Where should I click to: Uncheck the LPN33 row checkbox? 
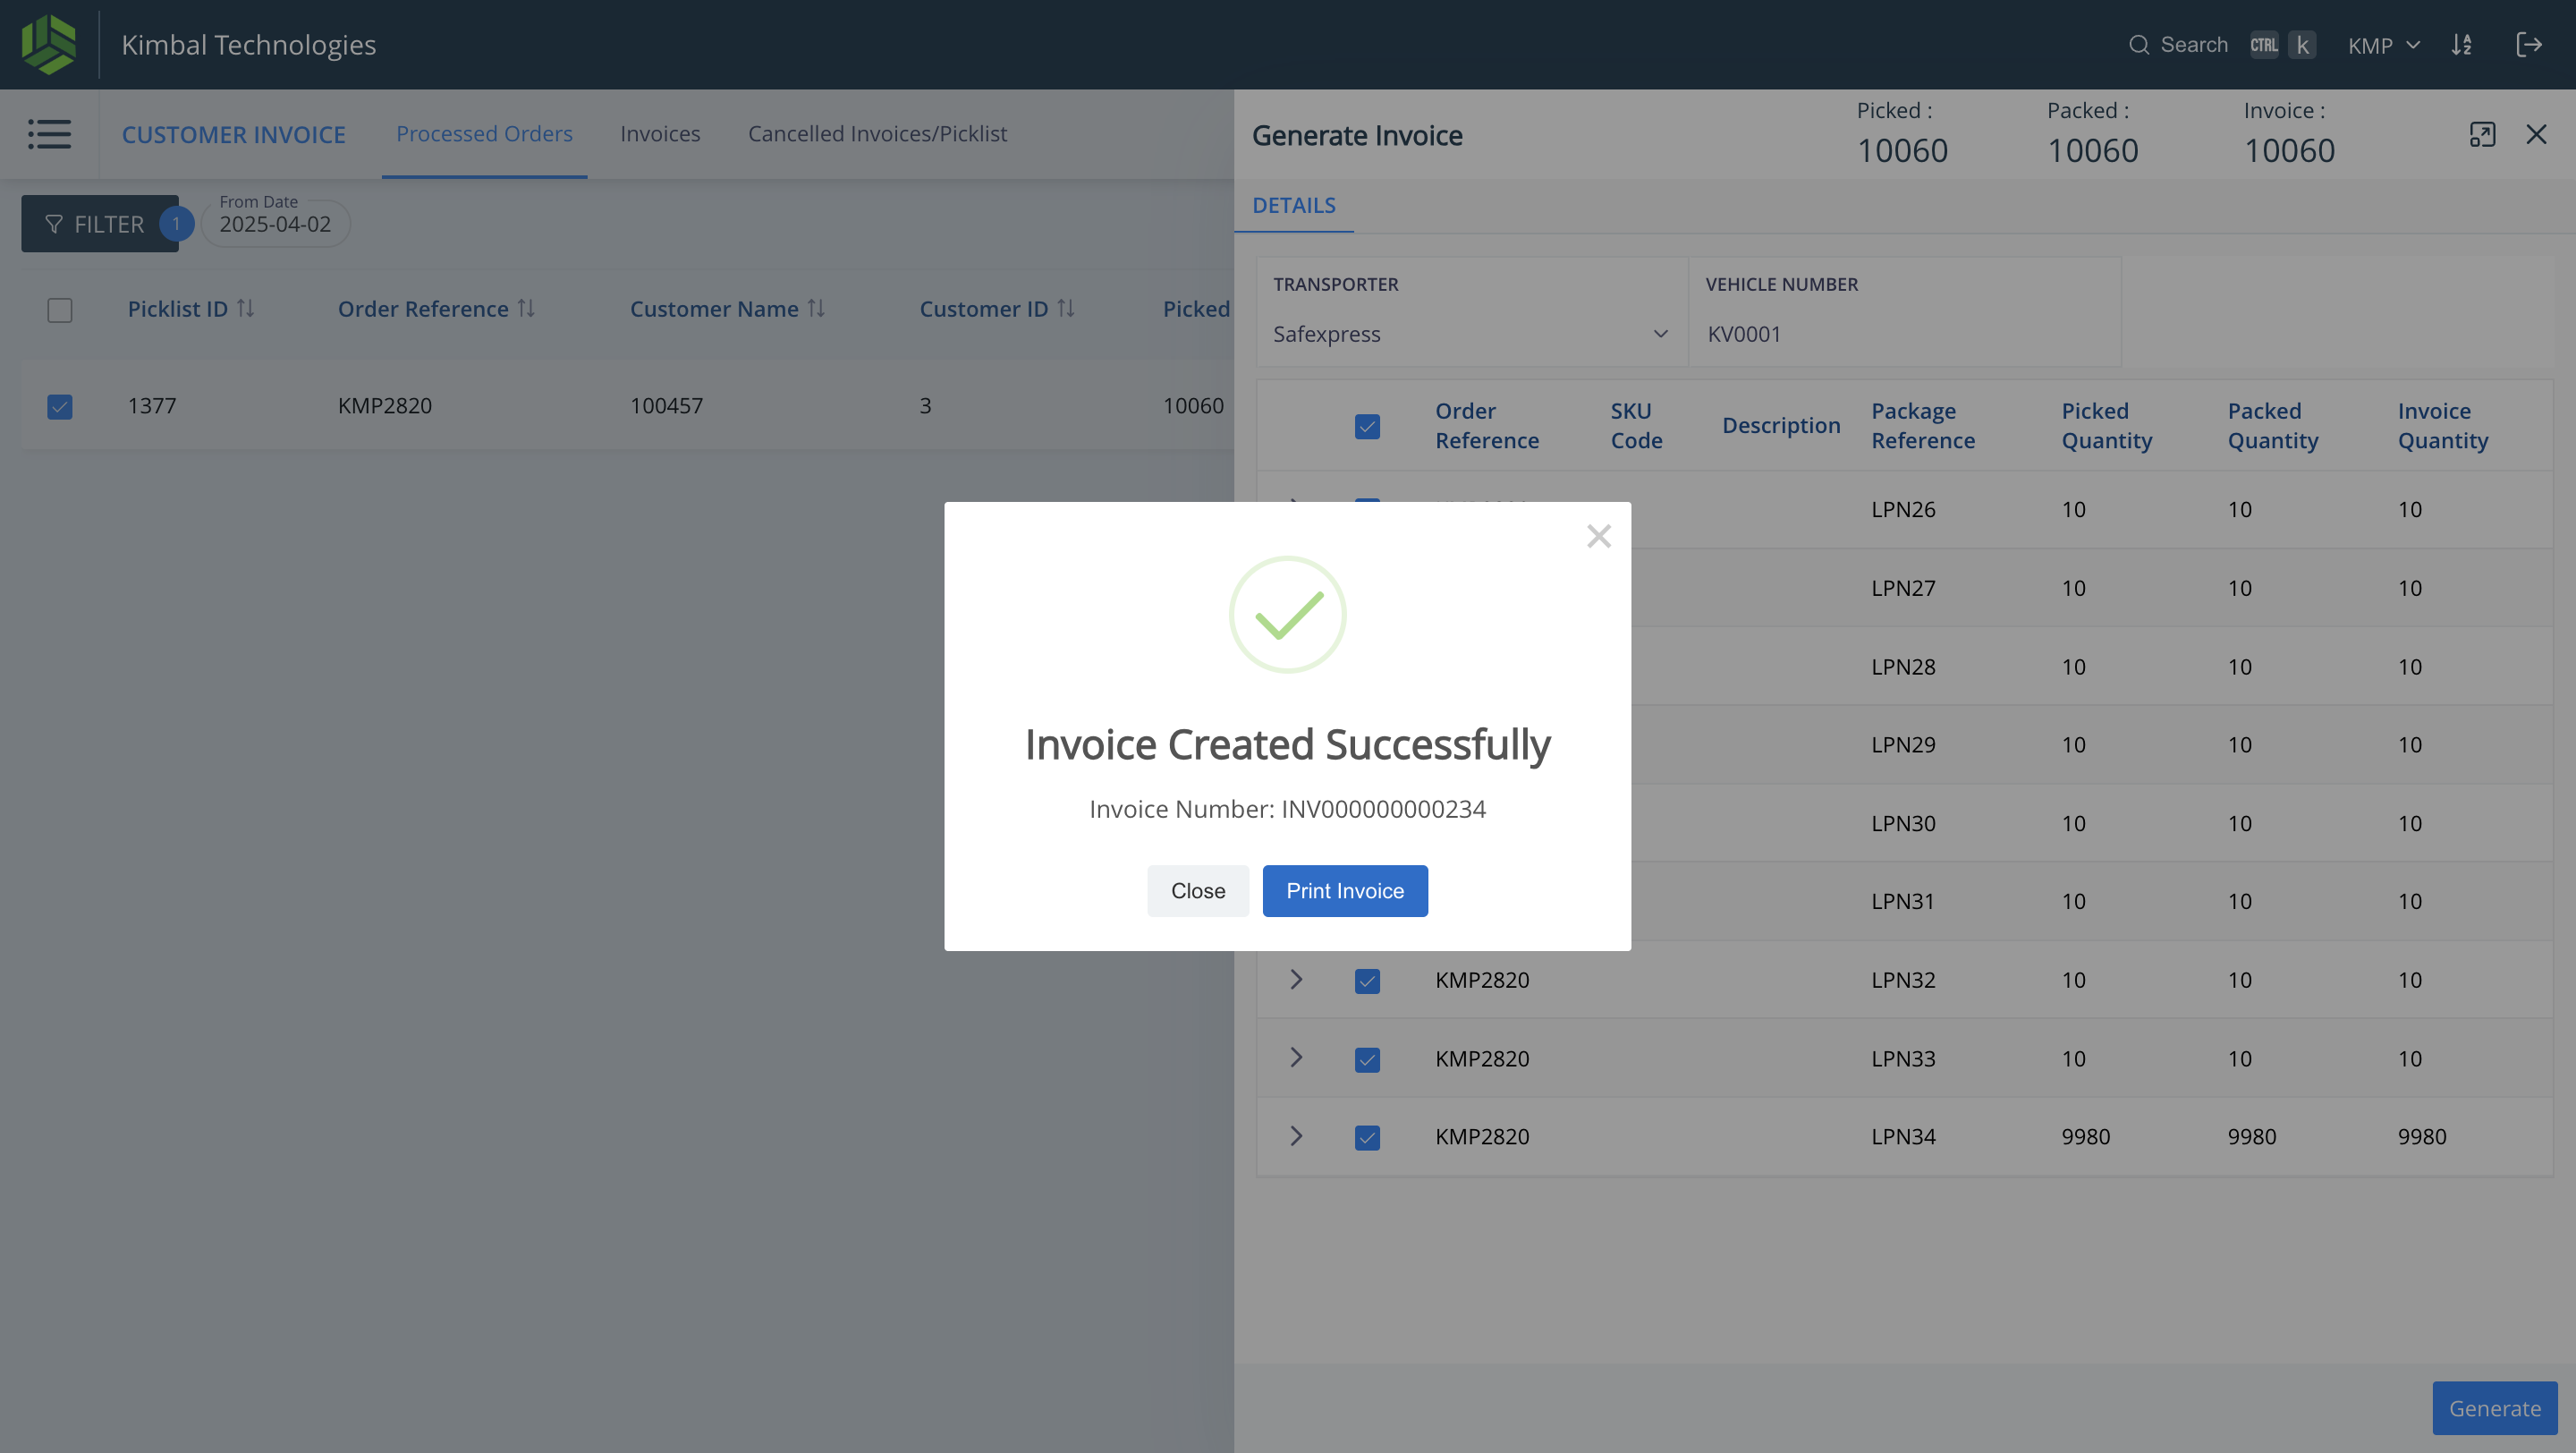1367,1059
